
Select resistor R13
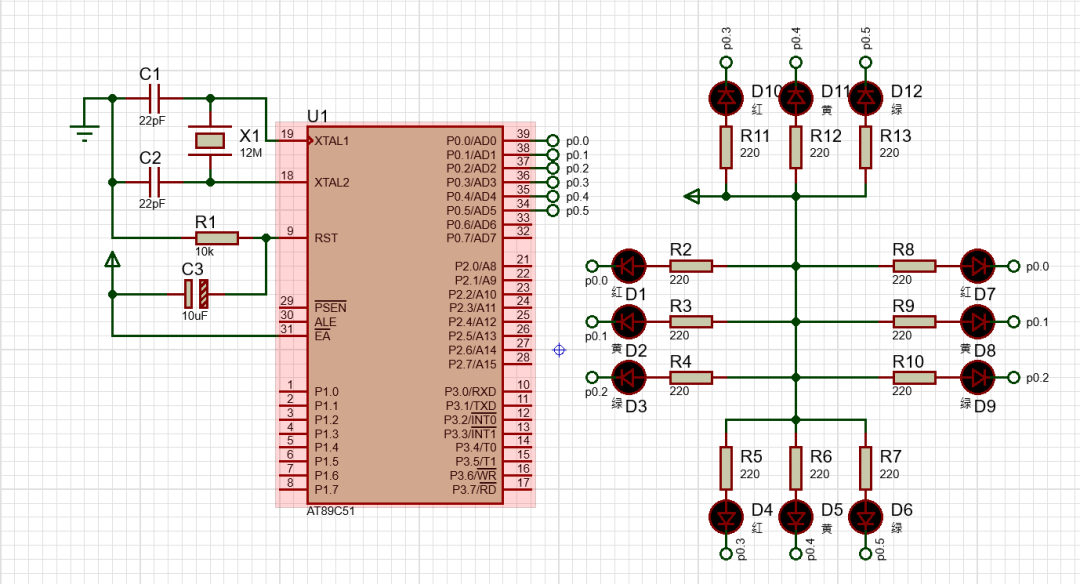click(x=866, y=147)
